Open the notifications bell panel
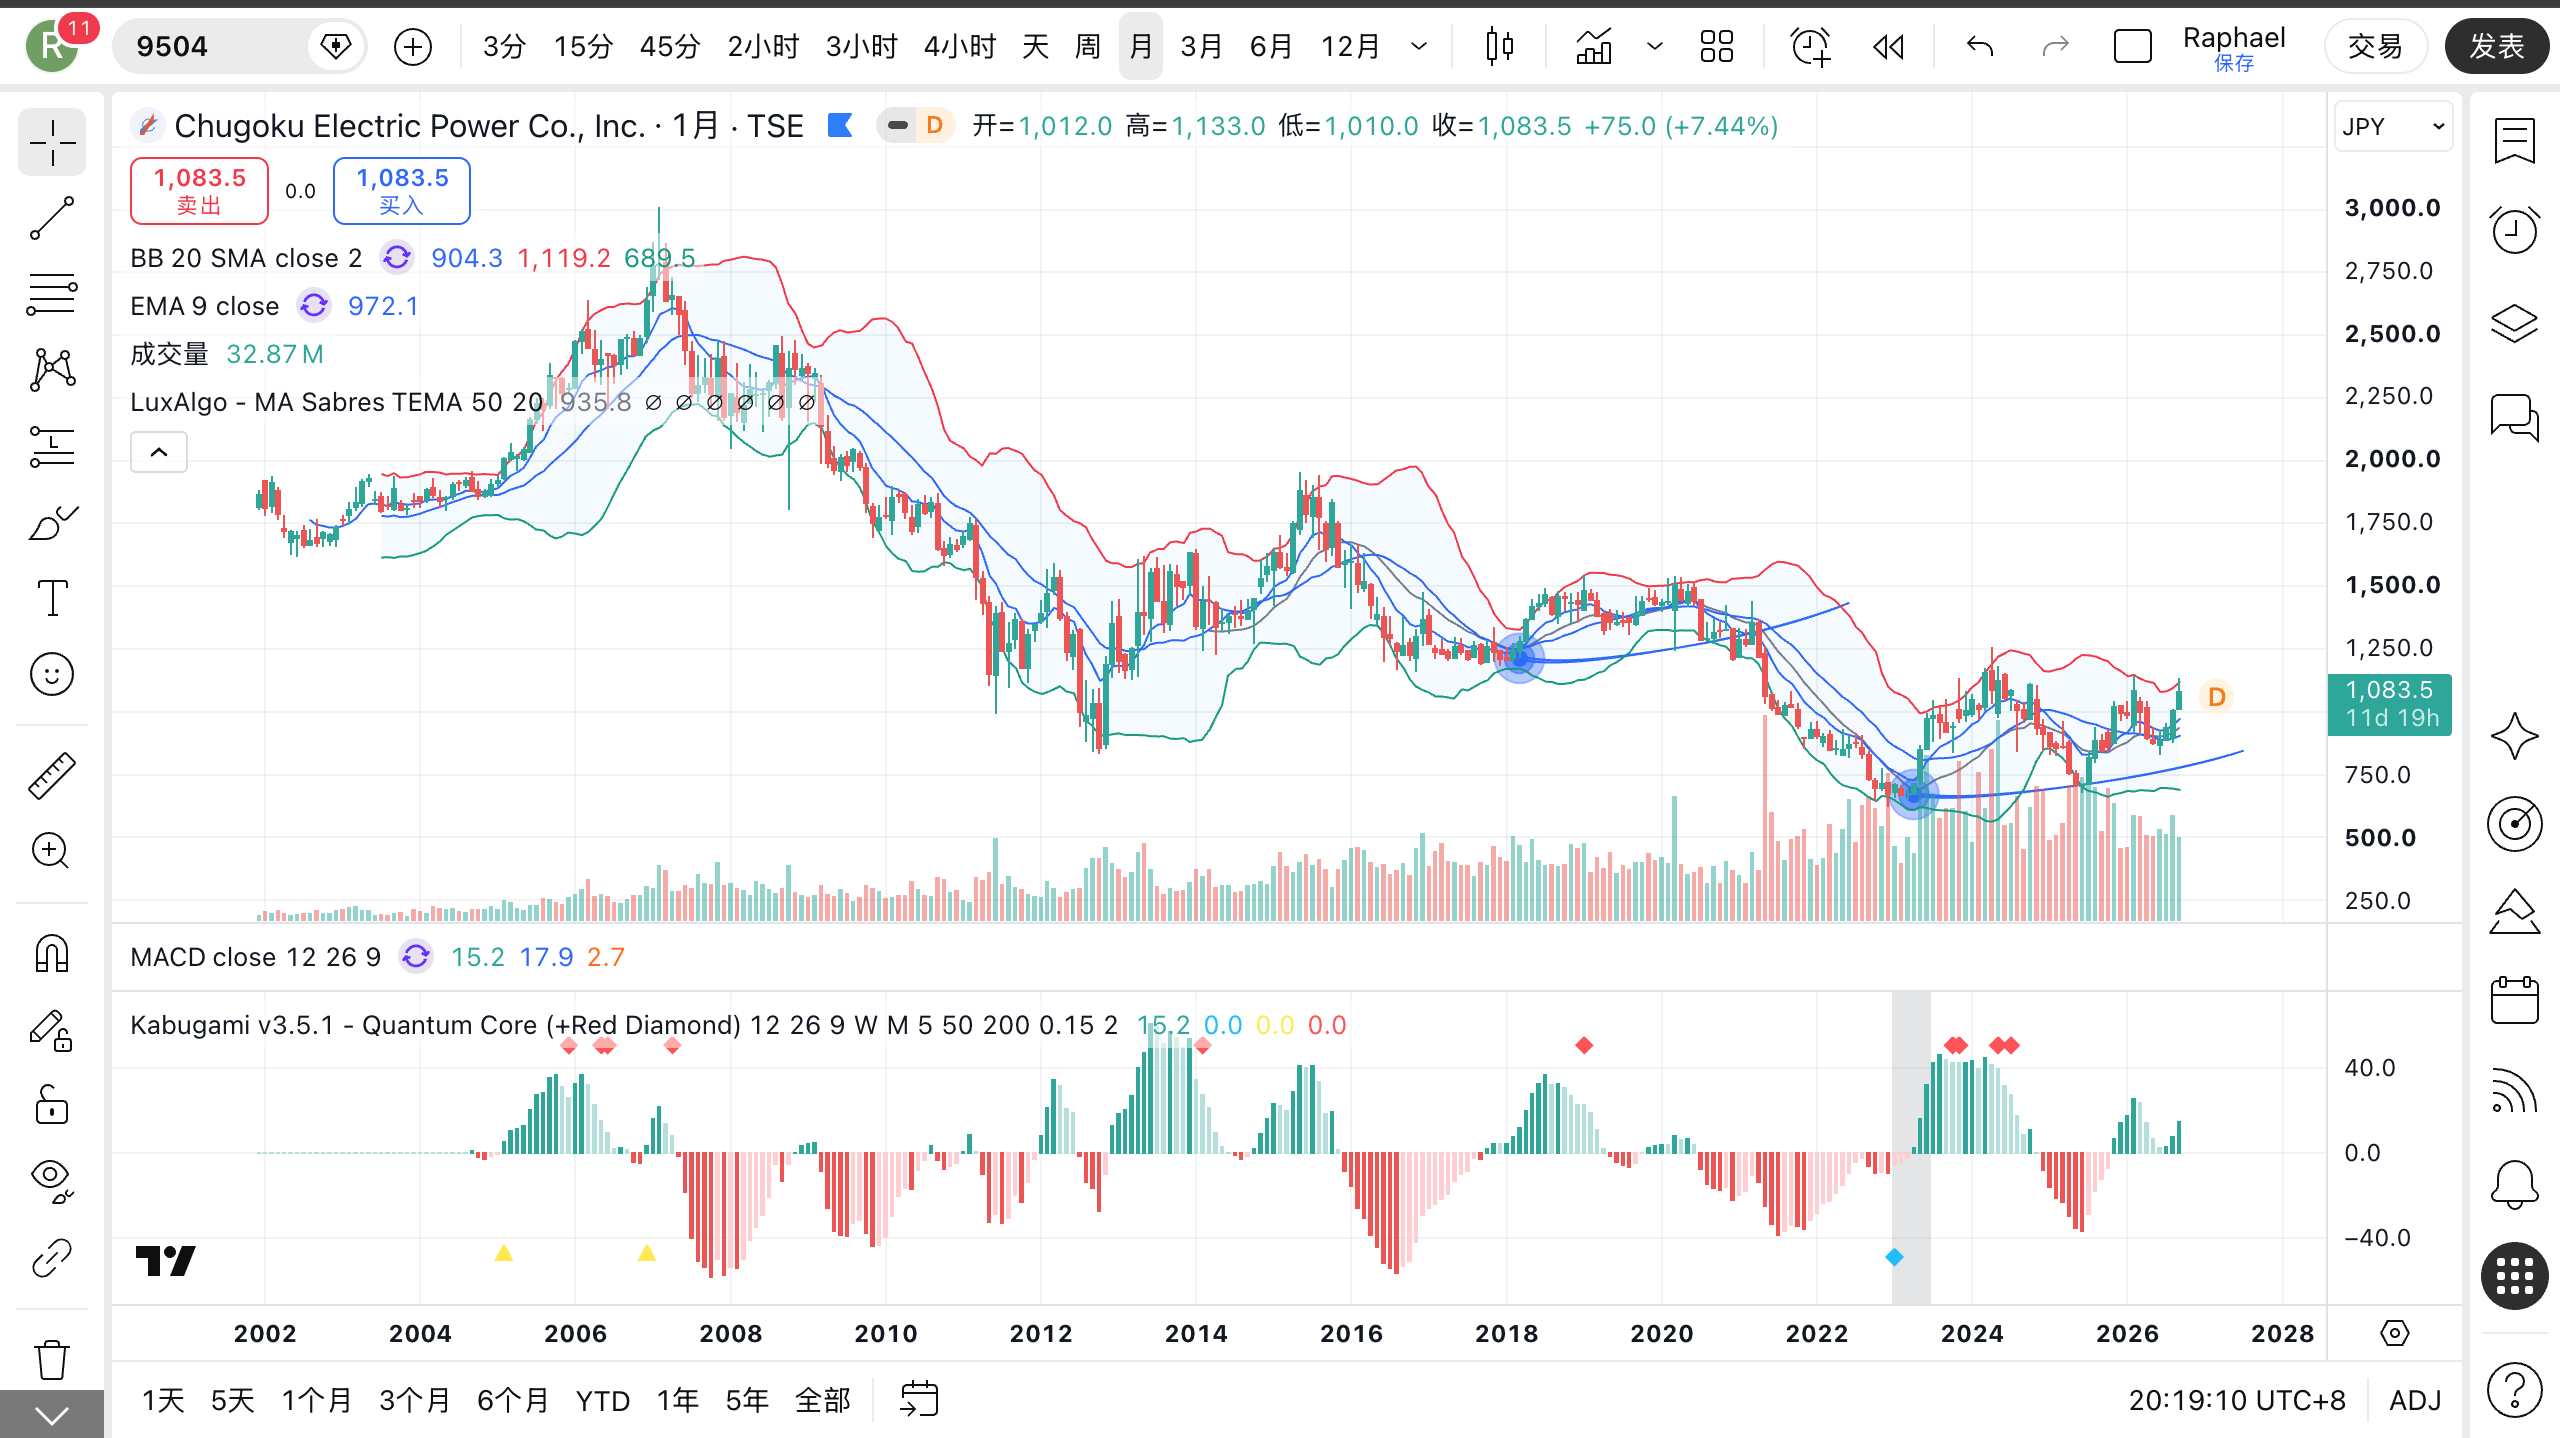The width and height of the screenshot is (2560, 1438). (x=2514, y=1186)
